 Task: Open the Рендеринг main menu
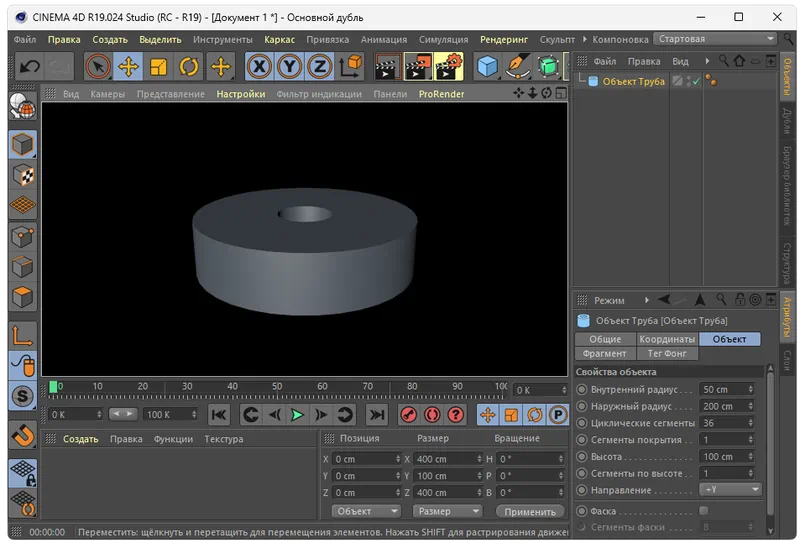[x=504, y=39]
